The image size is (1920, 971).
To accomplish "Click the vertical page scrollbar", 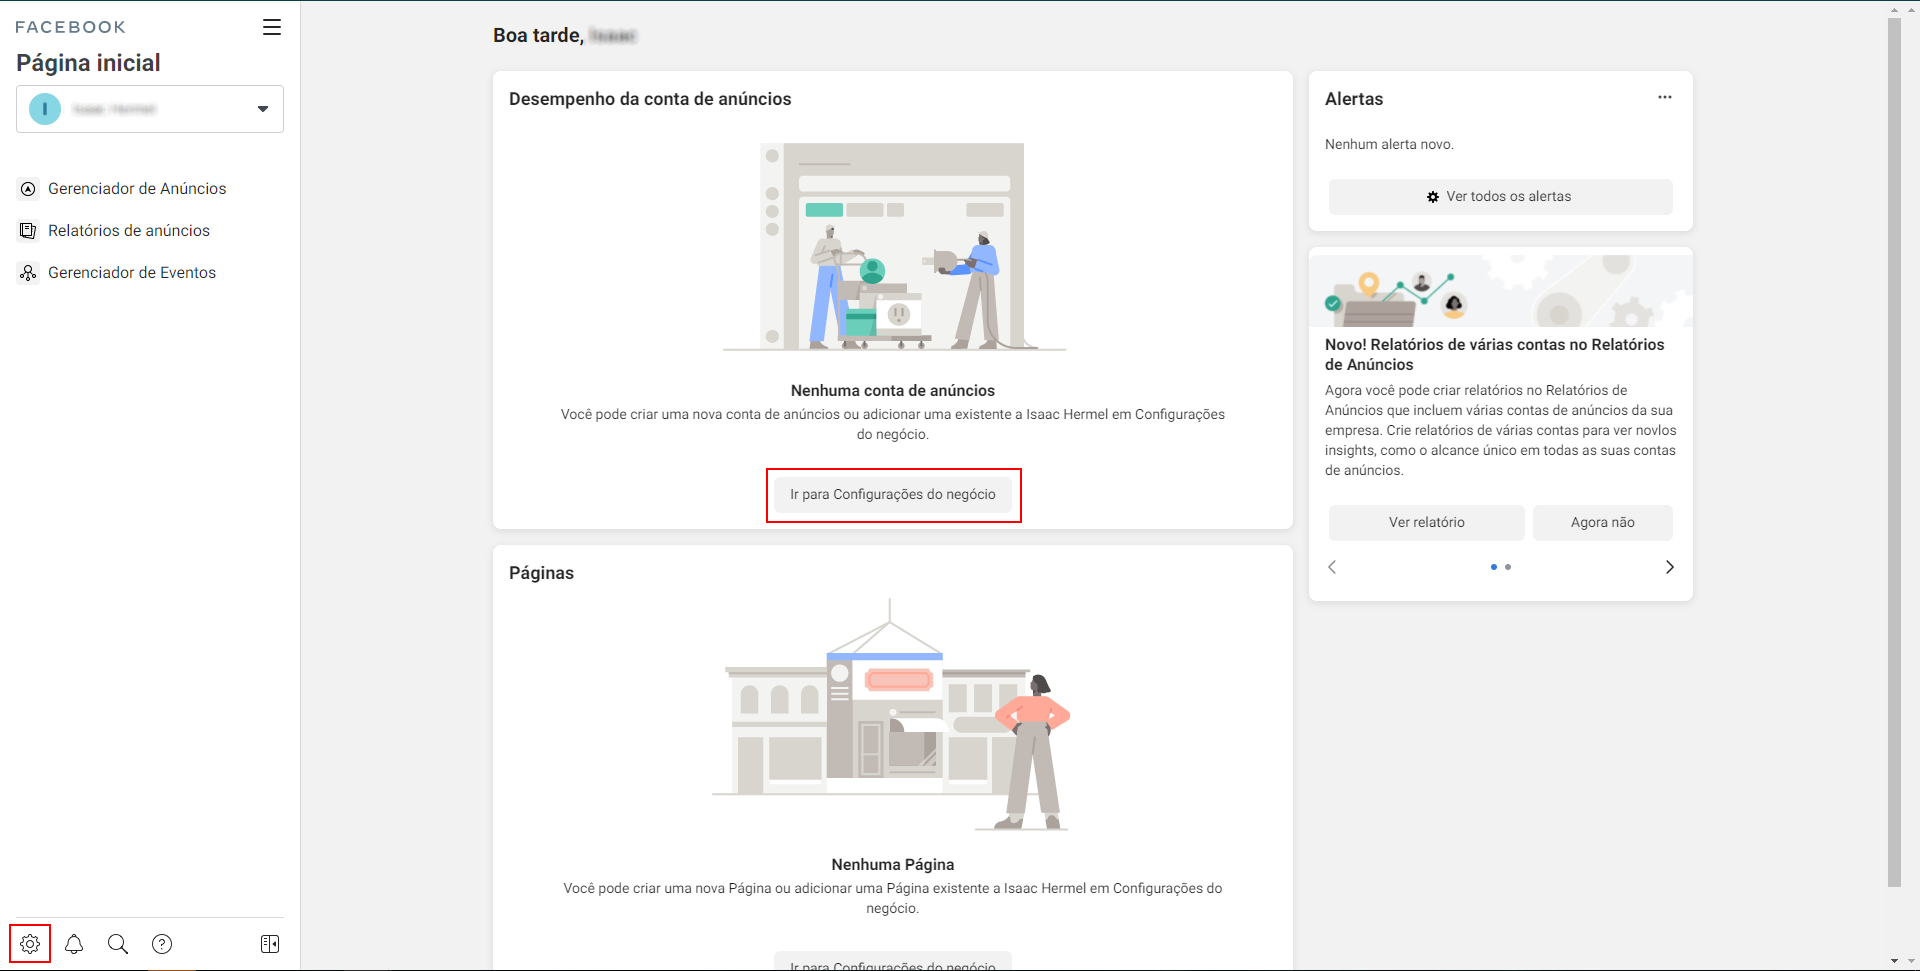I will tap(1894, 450).
